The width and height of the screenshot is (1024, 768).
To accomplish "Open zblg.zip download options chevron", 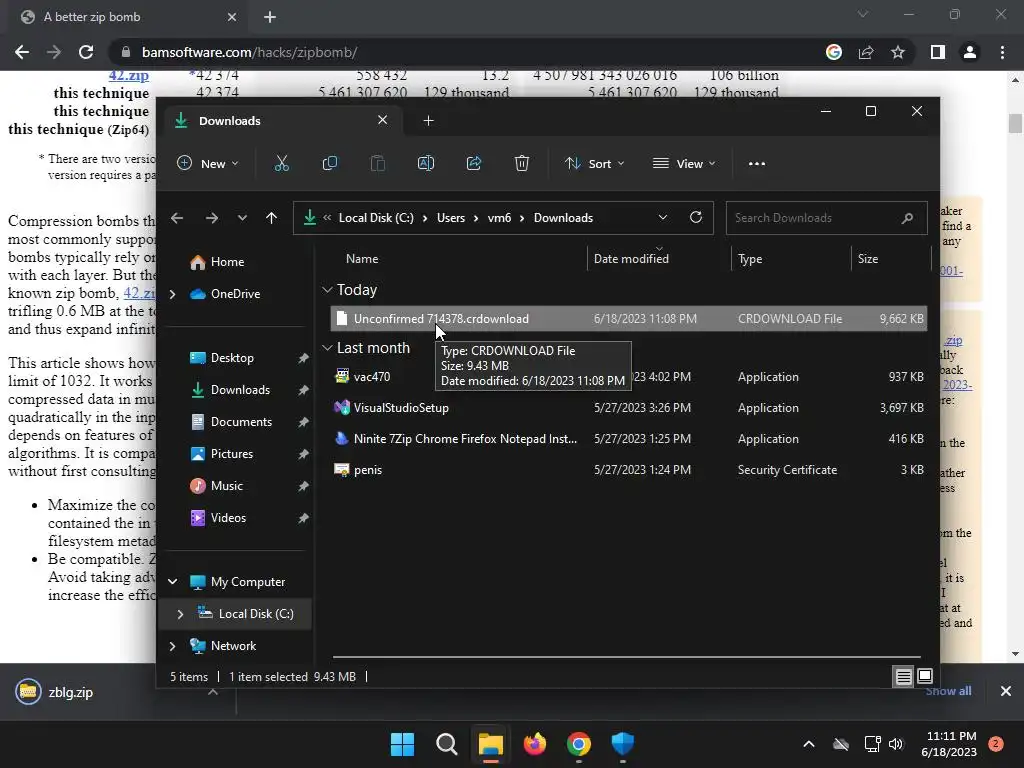I will click(213, 692).
